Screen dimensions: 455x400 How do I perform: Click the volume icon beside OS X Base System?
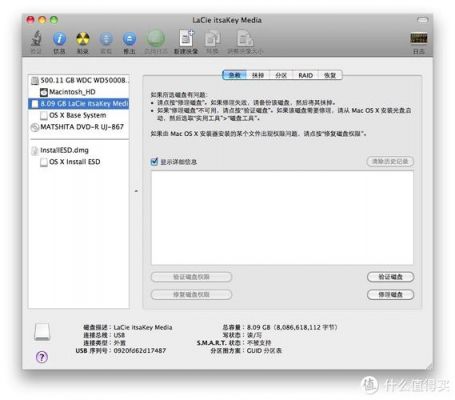pyautogui.click(x=44, y=115)
